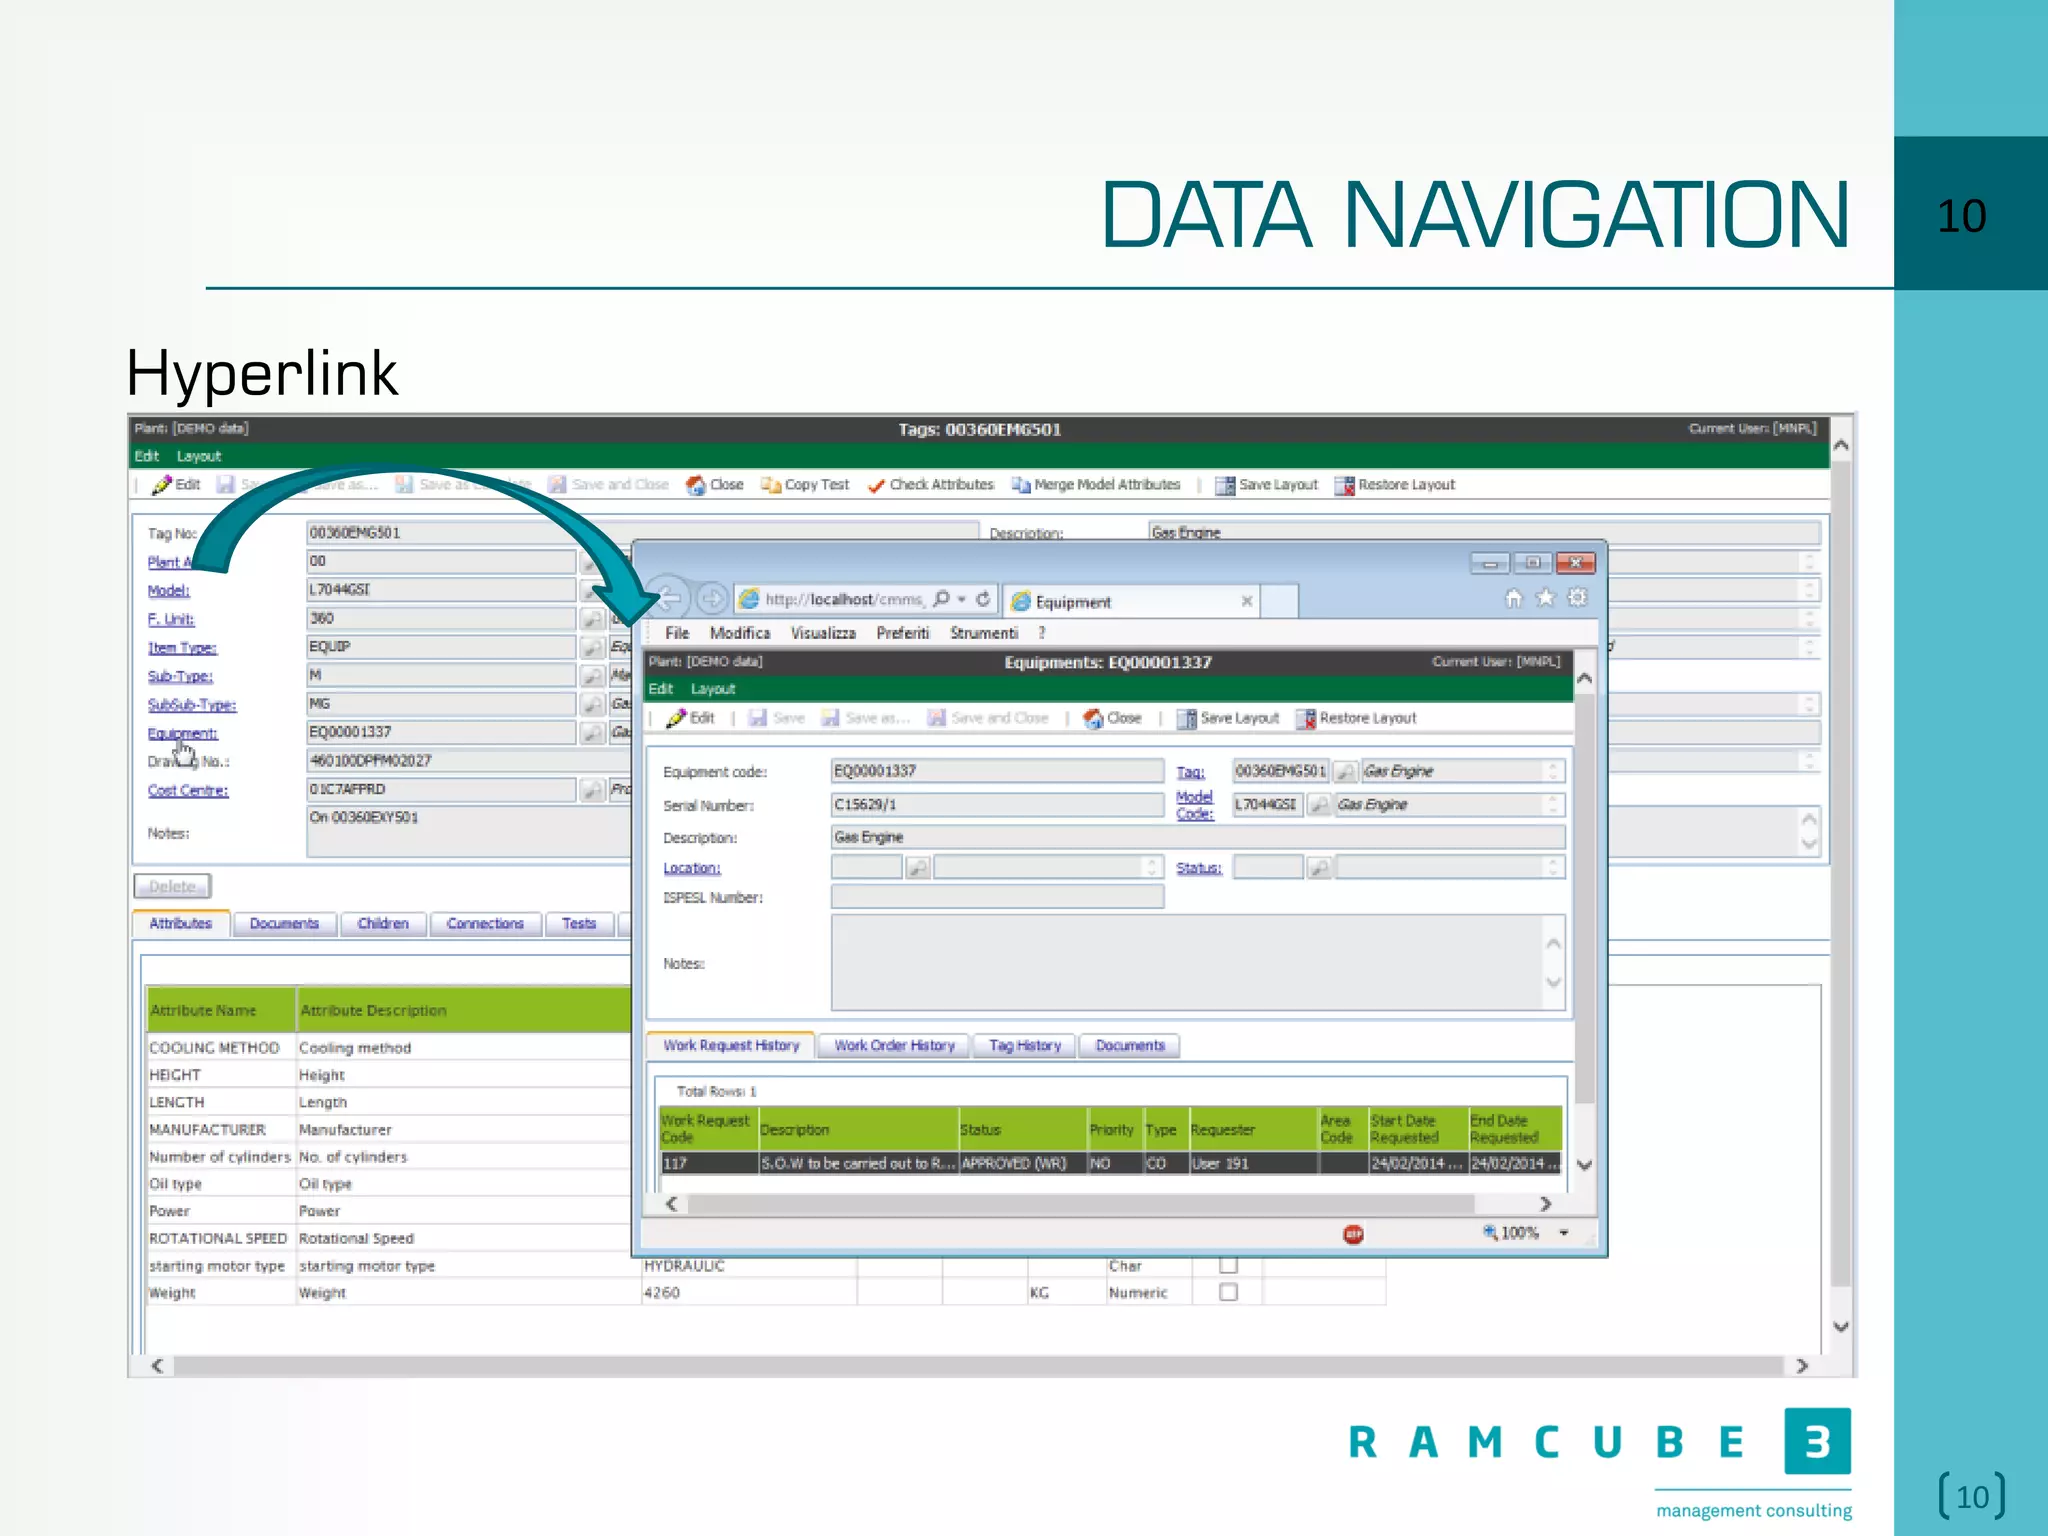The image size is (2048, 1536).
Task: Click lookup icon beside Location field
Action: click(918, 868)
